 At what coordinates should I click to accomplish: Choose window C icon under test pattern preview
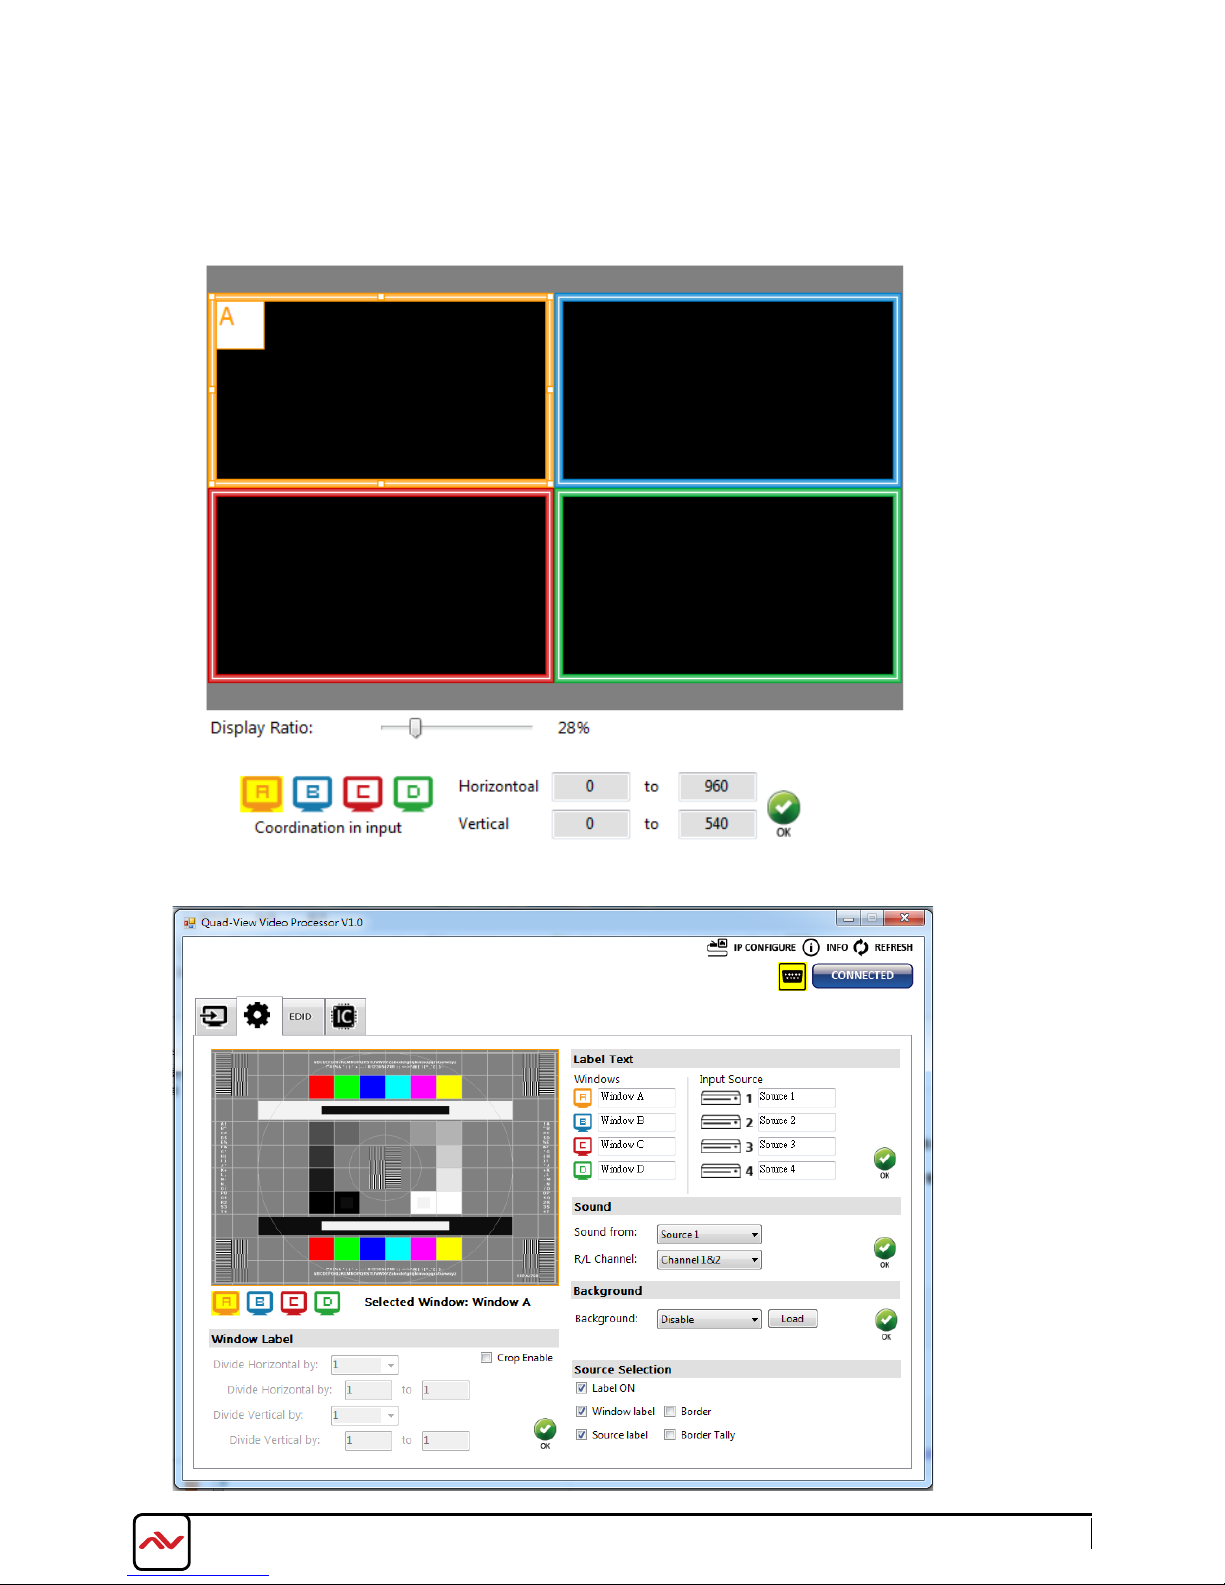(x=294, y=1302)
